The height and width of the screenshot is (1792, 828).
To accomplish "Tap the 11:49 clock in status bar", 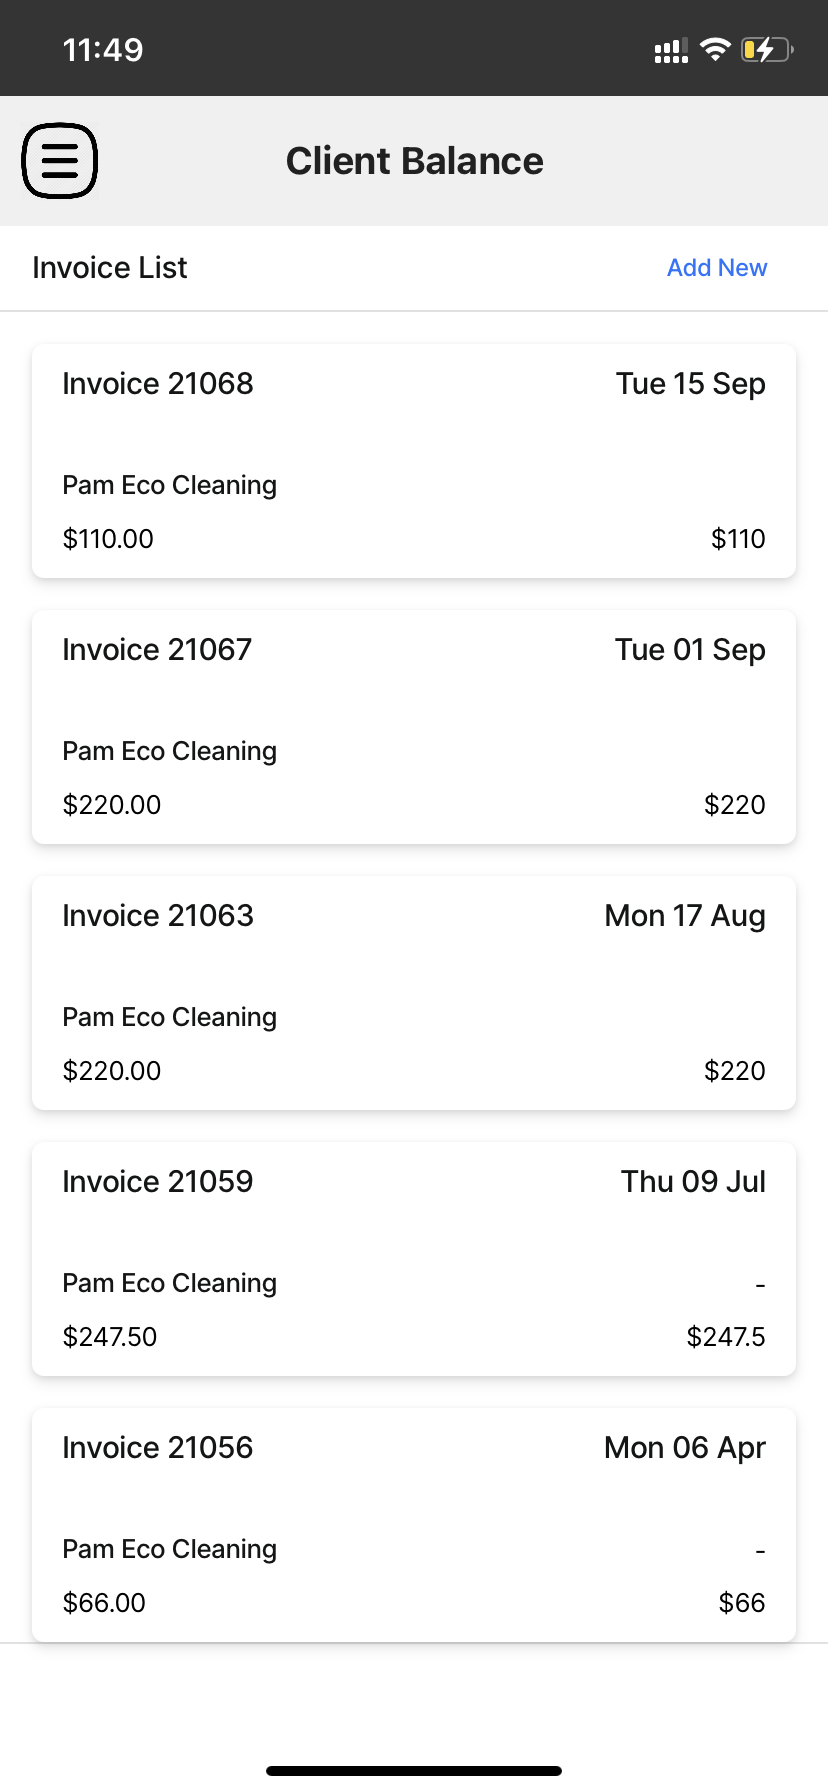I will [103, 50].
